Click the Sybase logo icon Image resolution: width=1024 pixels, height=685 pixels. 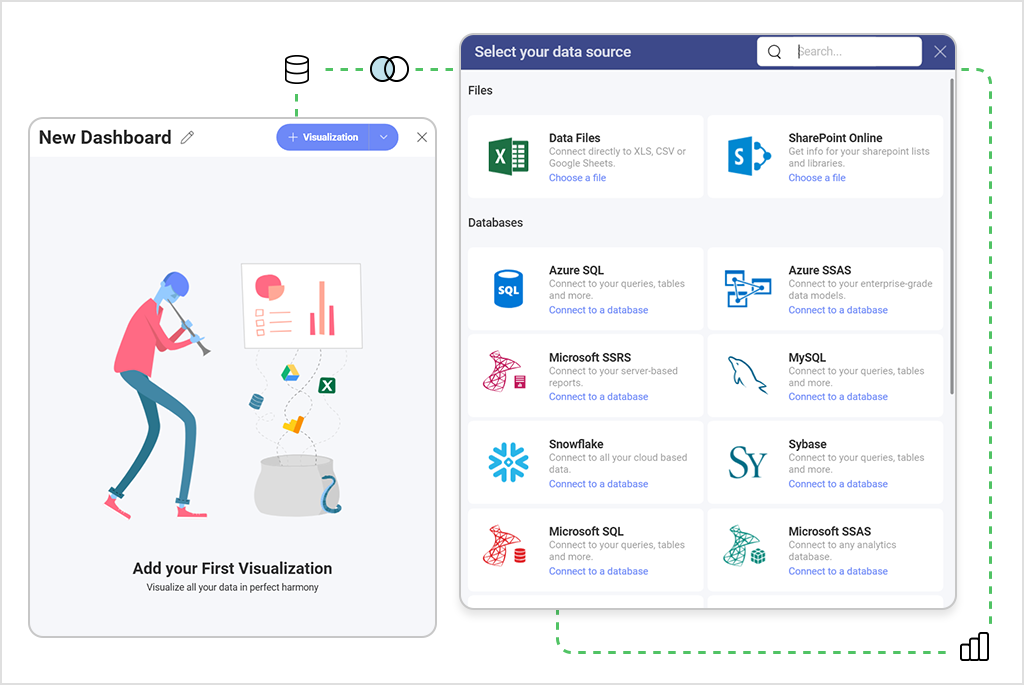[748, 463]
